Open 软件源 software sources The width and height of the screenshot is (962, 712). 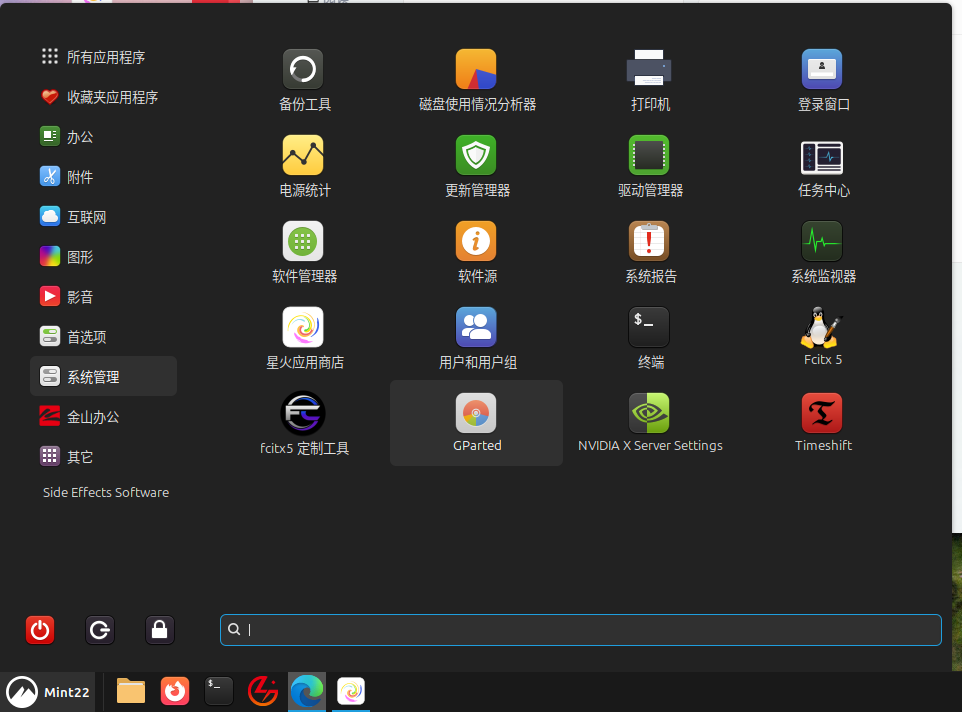[x=477, y=252]
